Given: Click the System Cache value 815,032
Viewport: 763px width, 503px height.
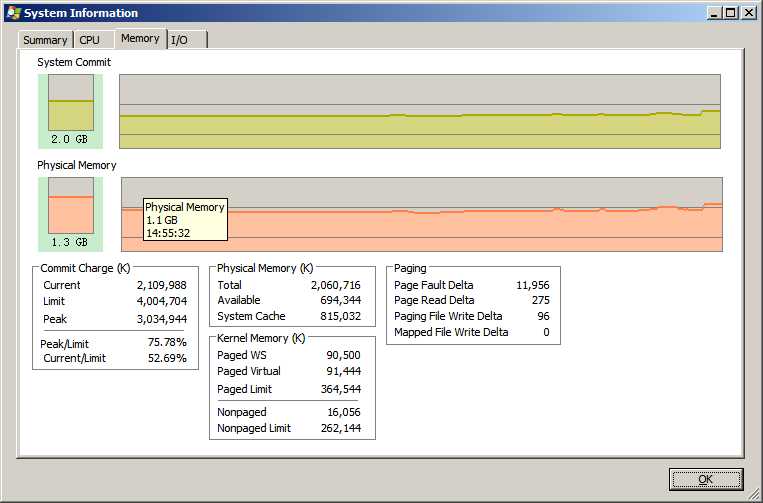Looking at the screenshot, I should pyautogui.click(x=340, y=316).
